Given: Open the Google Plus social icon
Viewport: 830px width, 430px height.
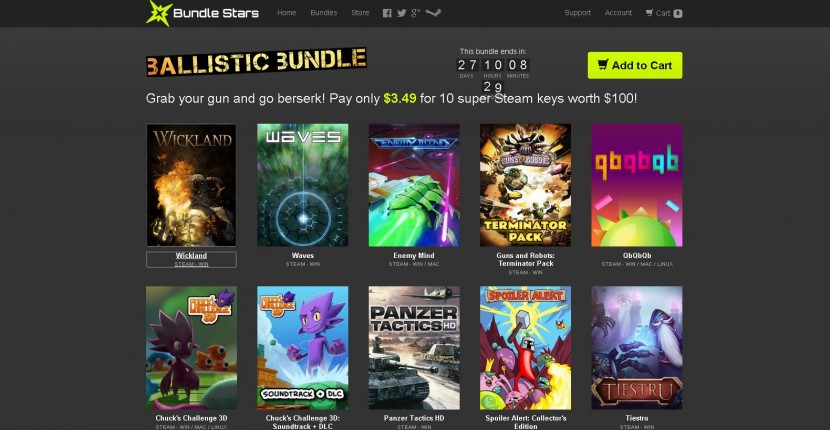Looking at the screenshot, I should [416, 13].
